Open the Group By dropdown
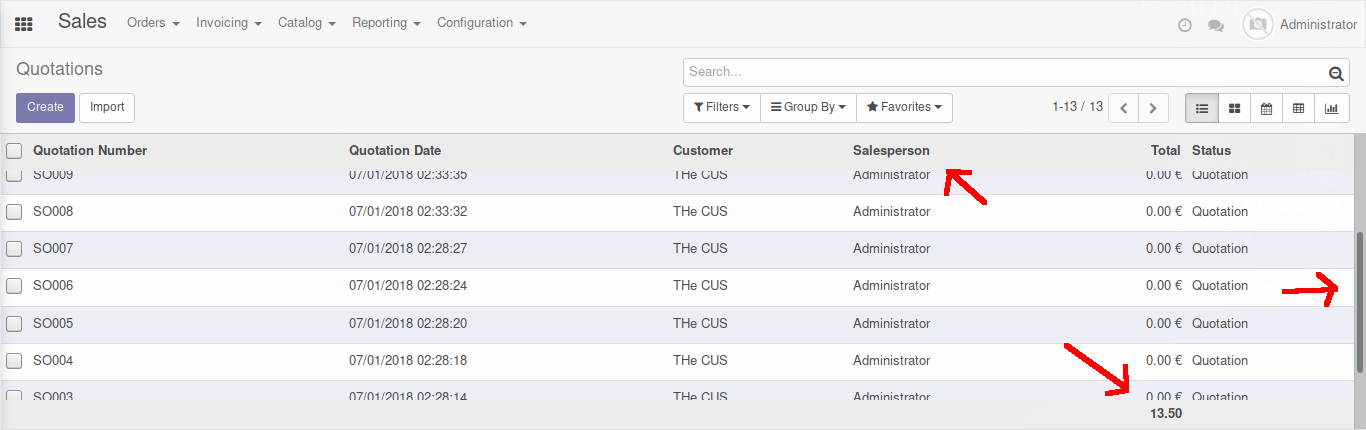 [x=808, y=107]
